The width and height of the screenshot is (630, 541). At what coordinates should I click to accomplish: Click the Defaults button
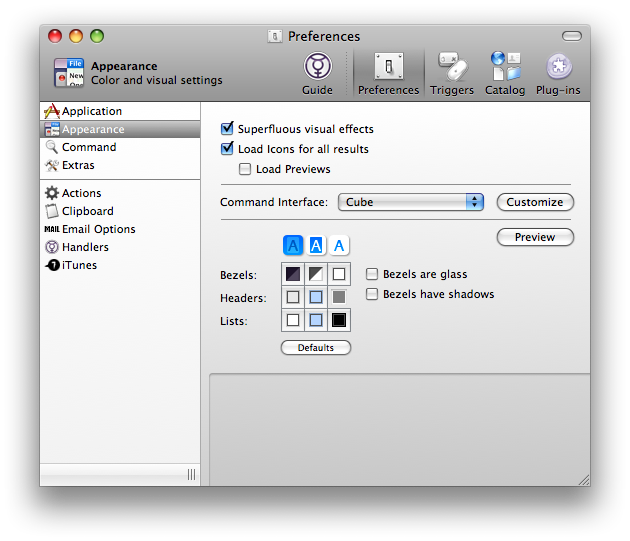(x=316, y=348)
